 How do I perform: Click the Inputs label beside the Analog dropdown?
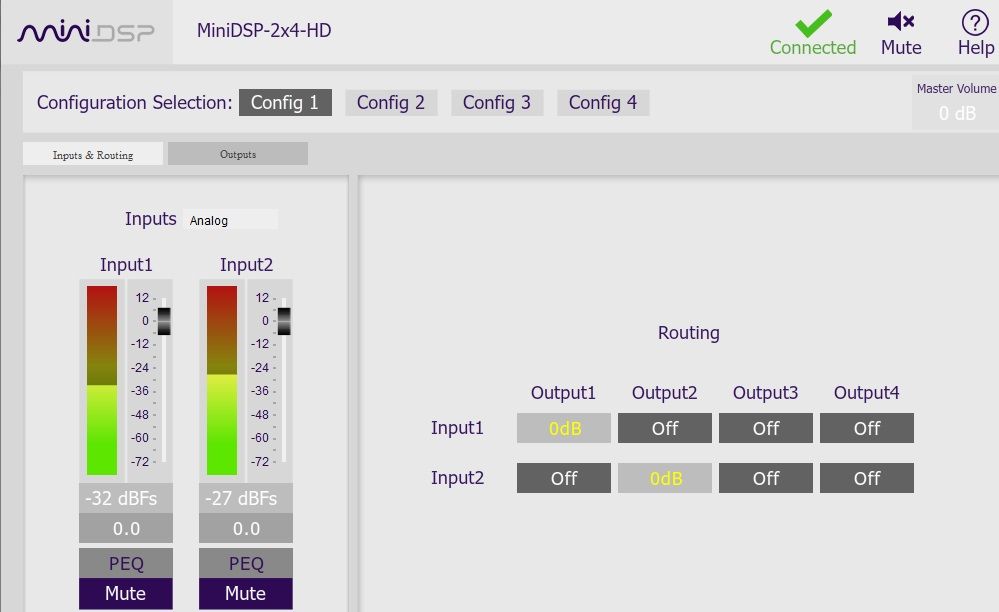150,218
